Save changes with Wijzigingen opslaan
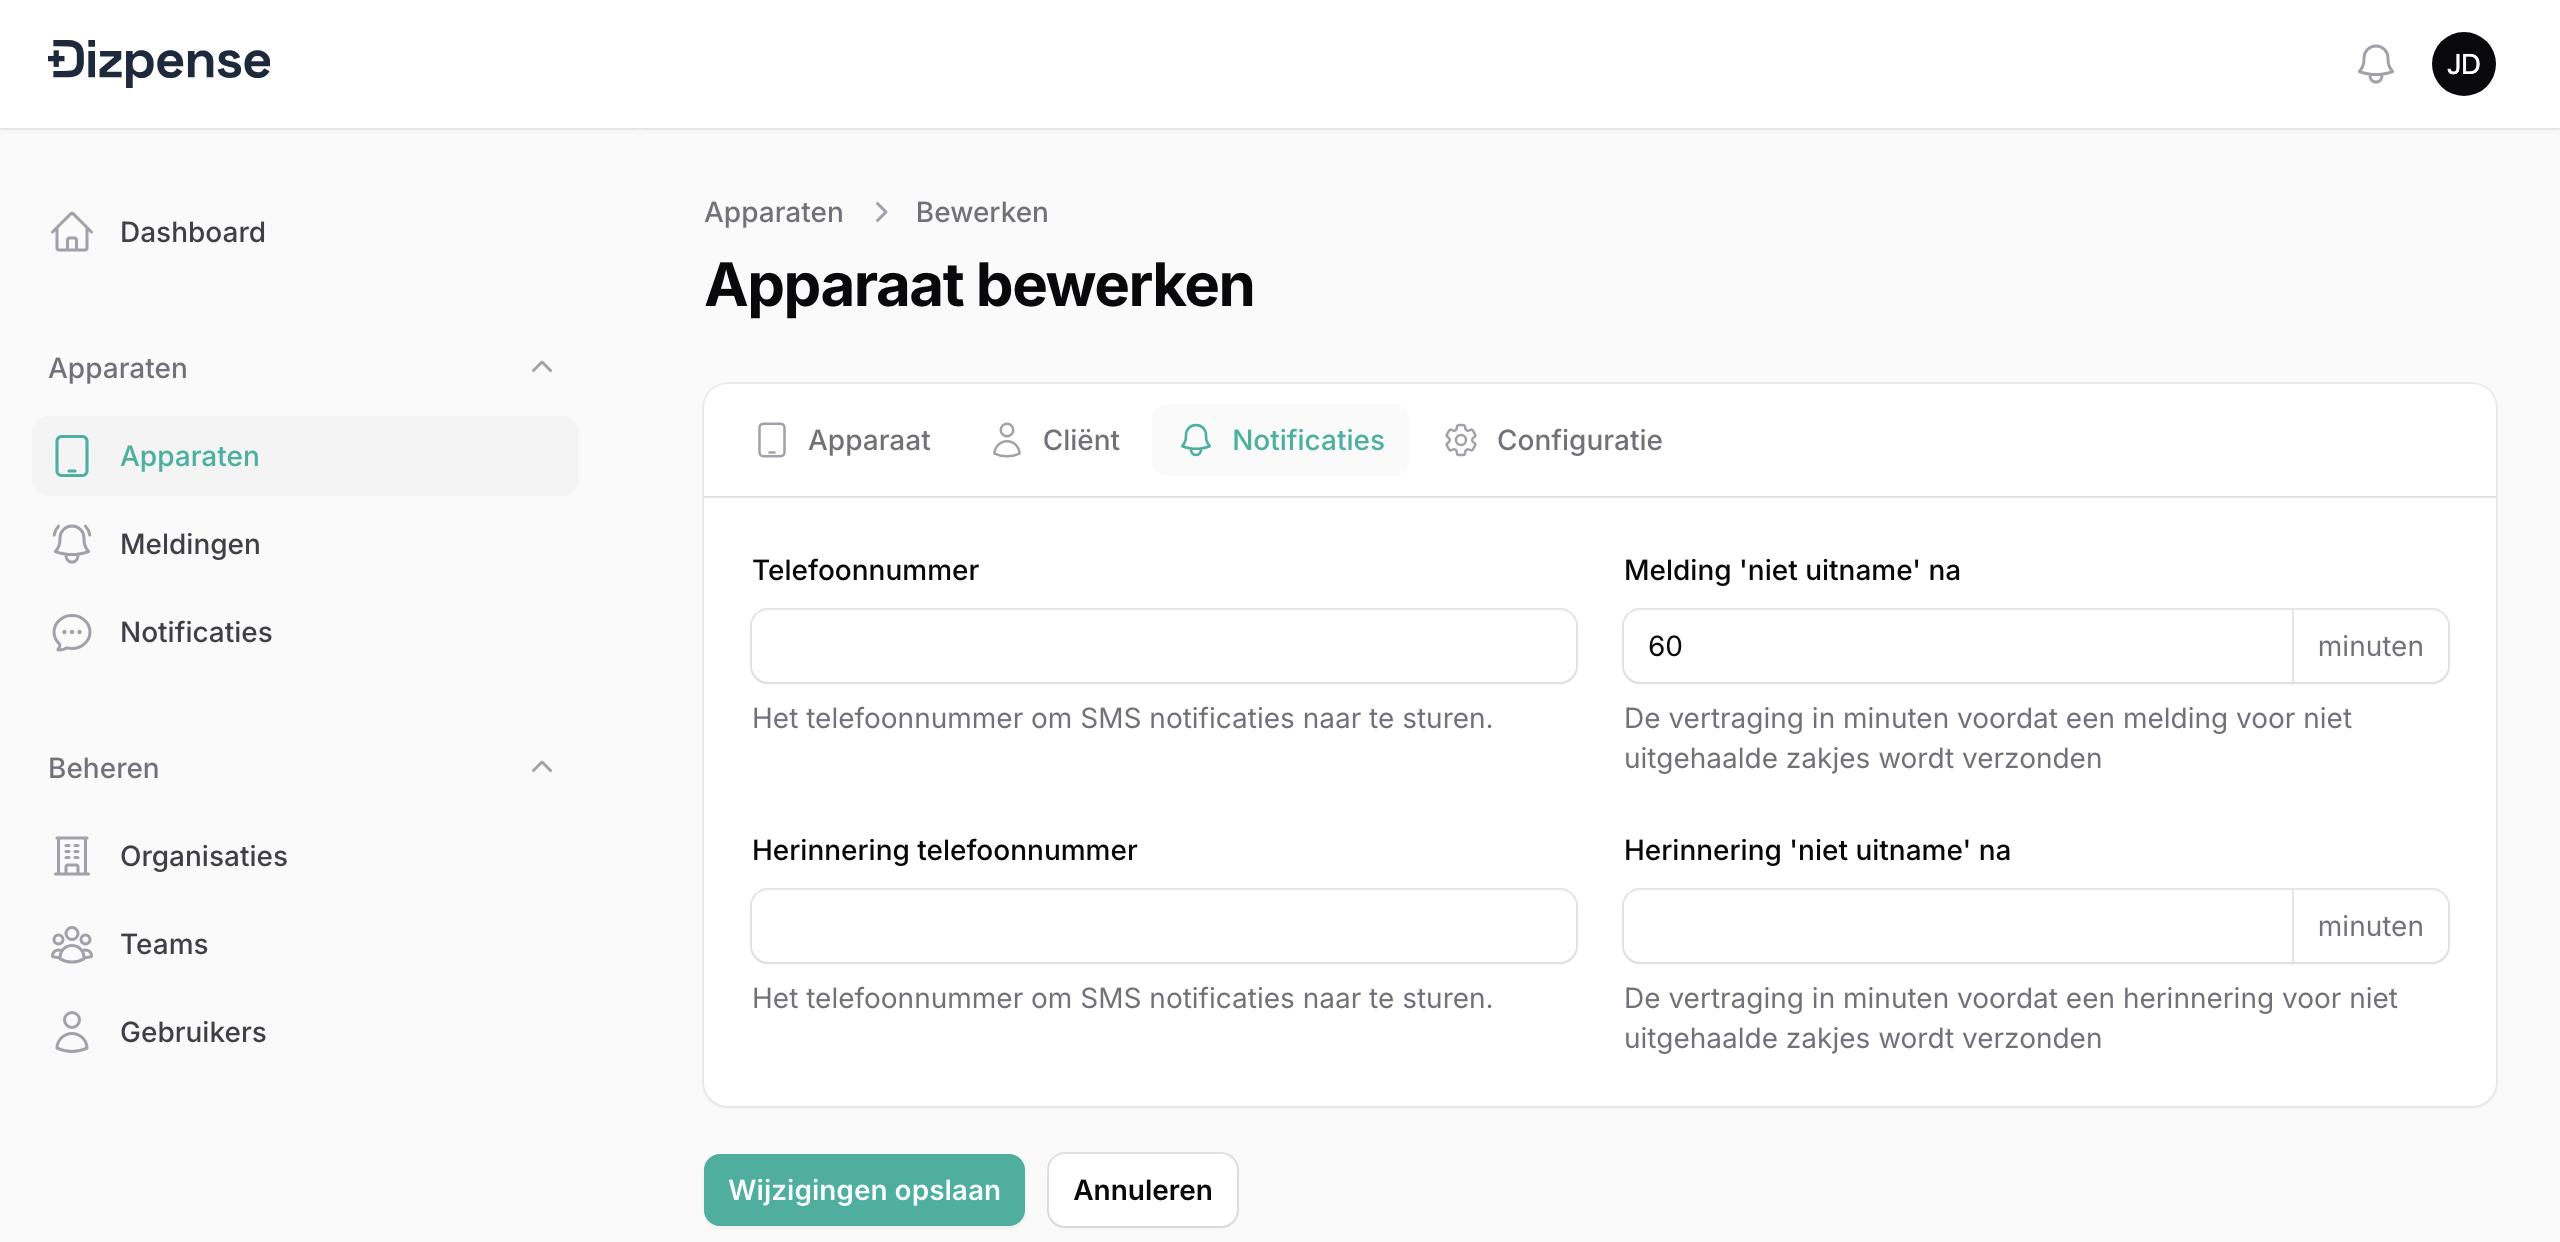The height and width of the screenshot is (1242, 2560). (x=864, y=1190)
